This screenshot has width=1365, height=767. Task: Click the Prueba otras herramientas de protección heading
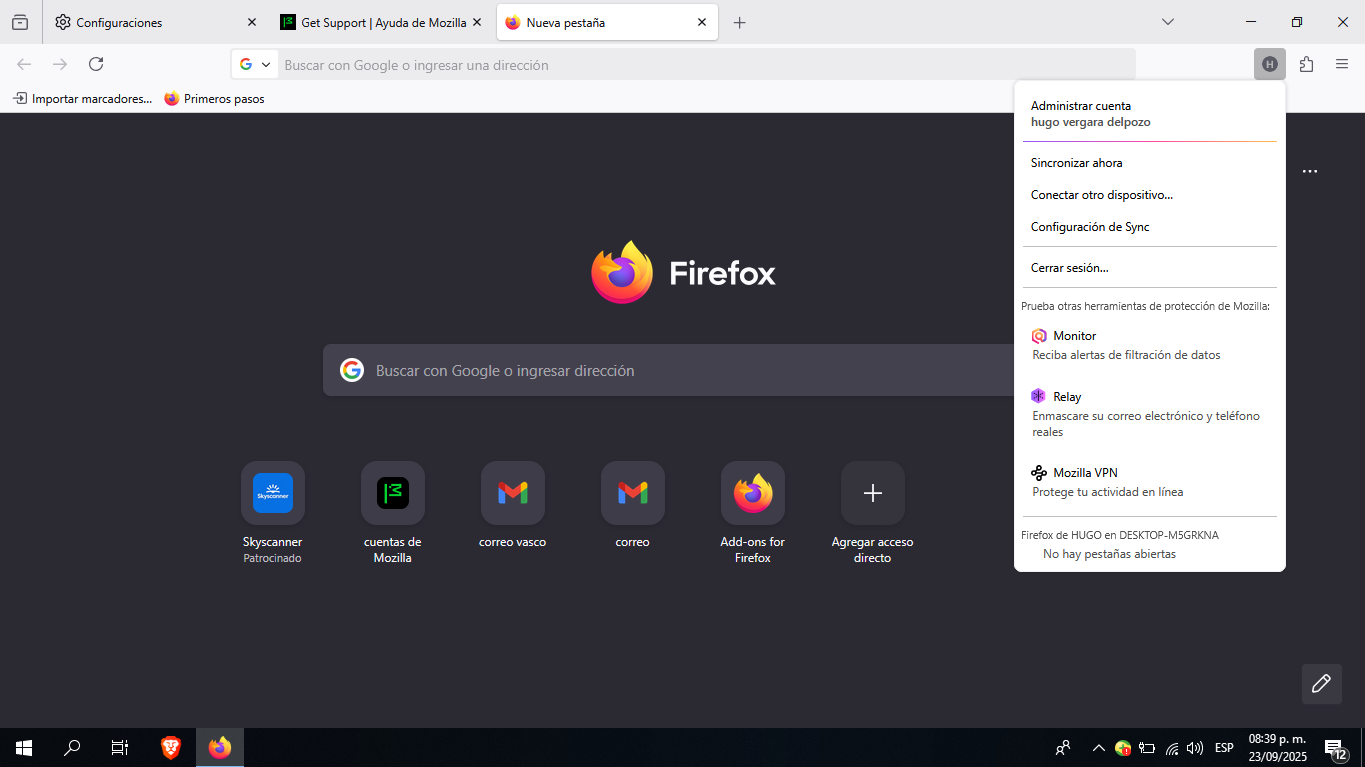point(1145,306)
